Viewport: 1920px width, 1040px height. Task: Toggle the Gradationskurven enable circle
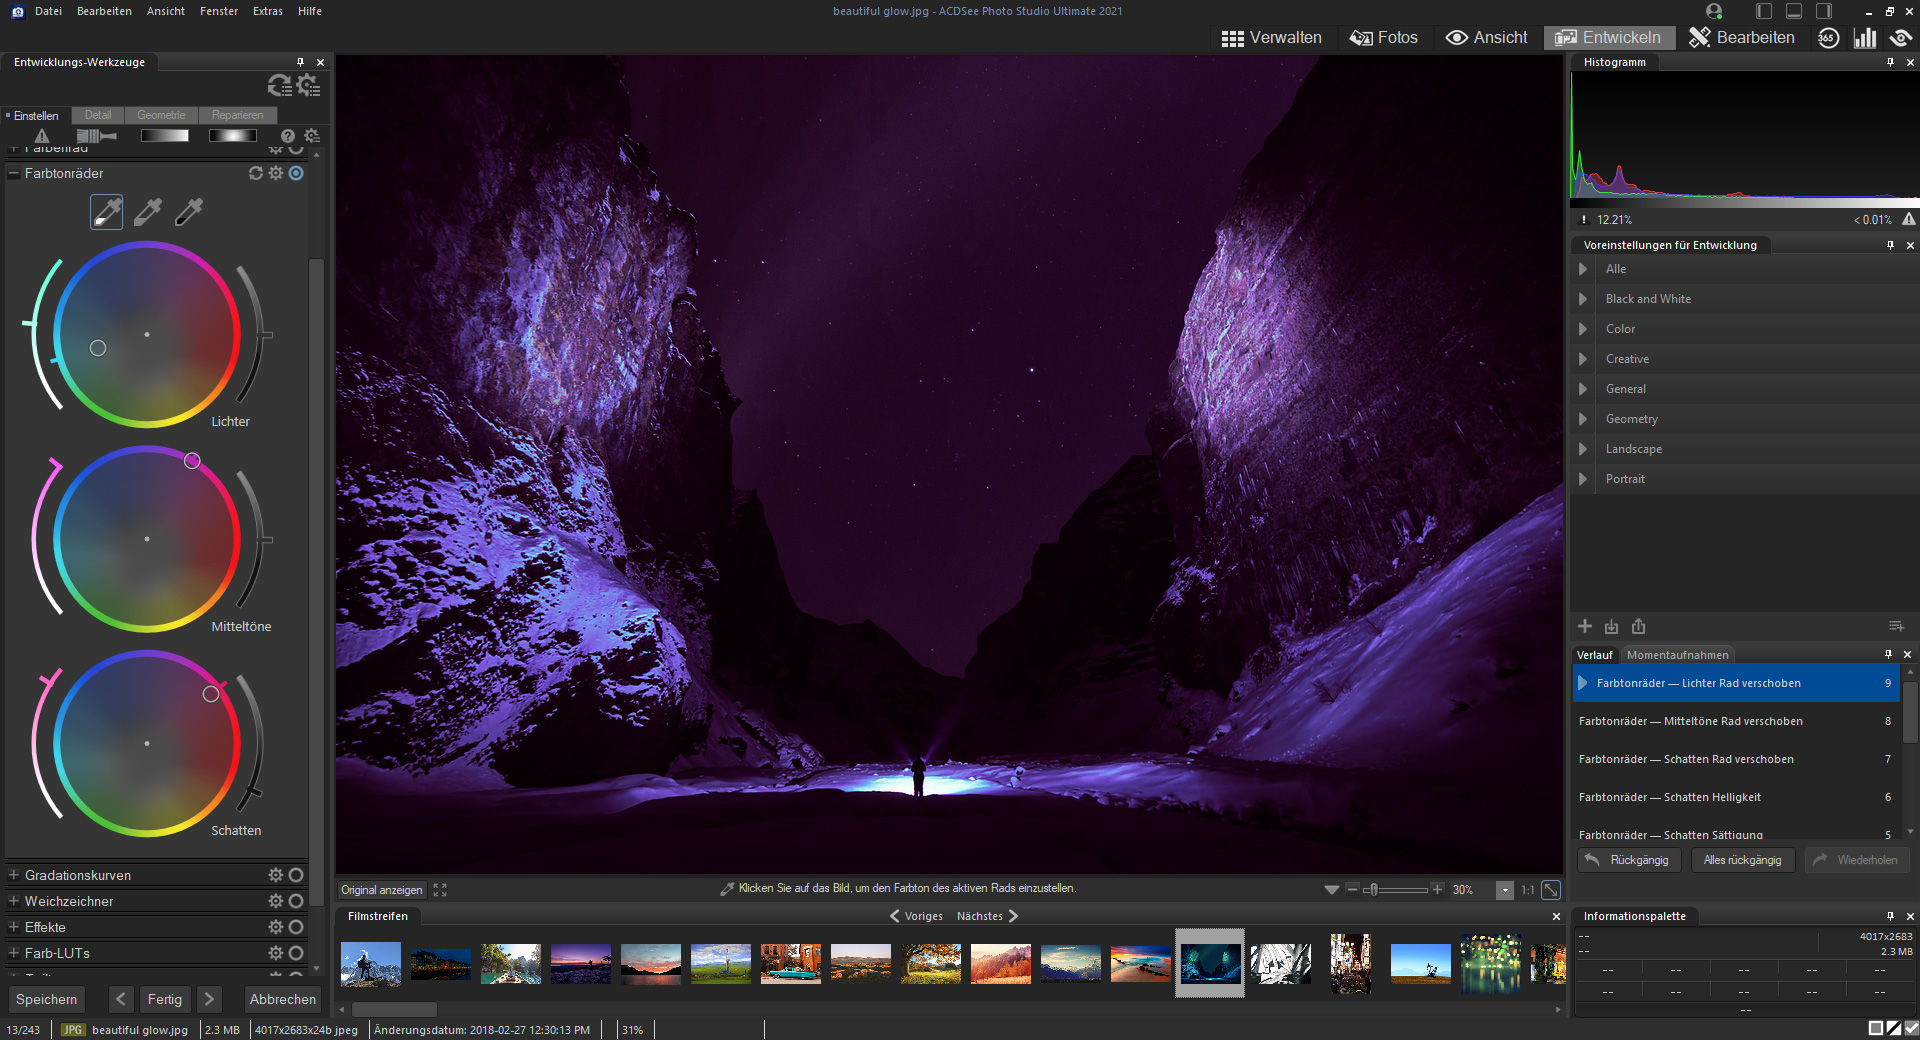pos(296,875)
